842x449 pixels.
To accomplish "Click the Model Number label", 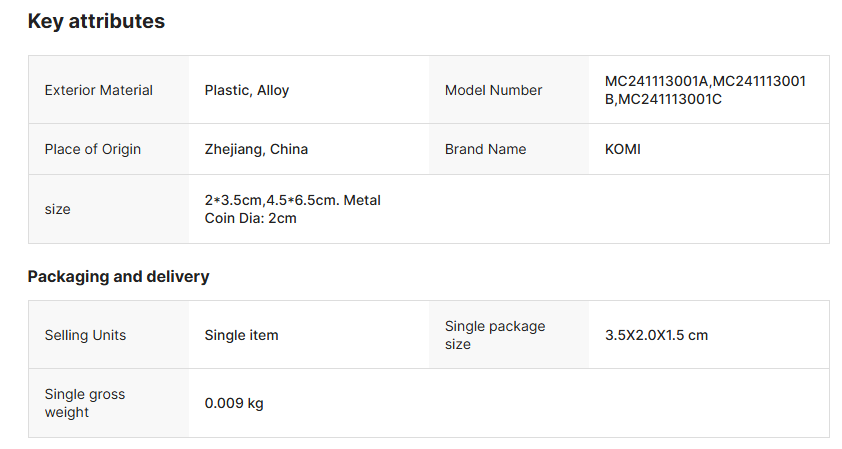I will pyautogui.click(x=494, y=90).
